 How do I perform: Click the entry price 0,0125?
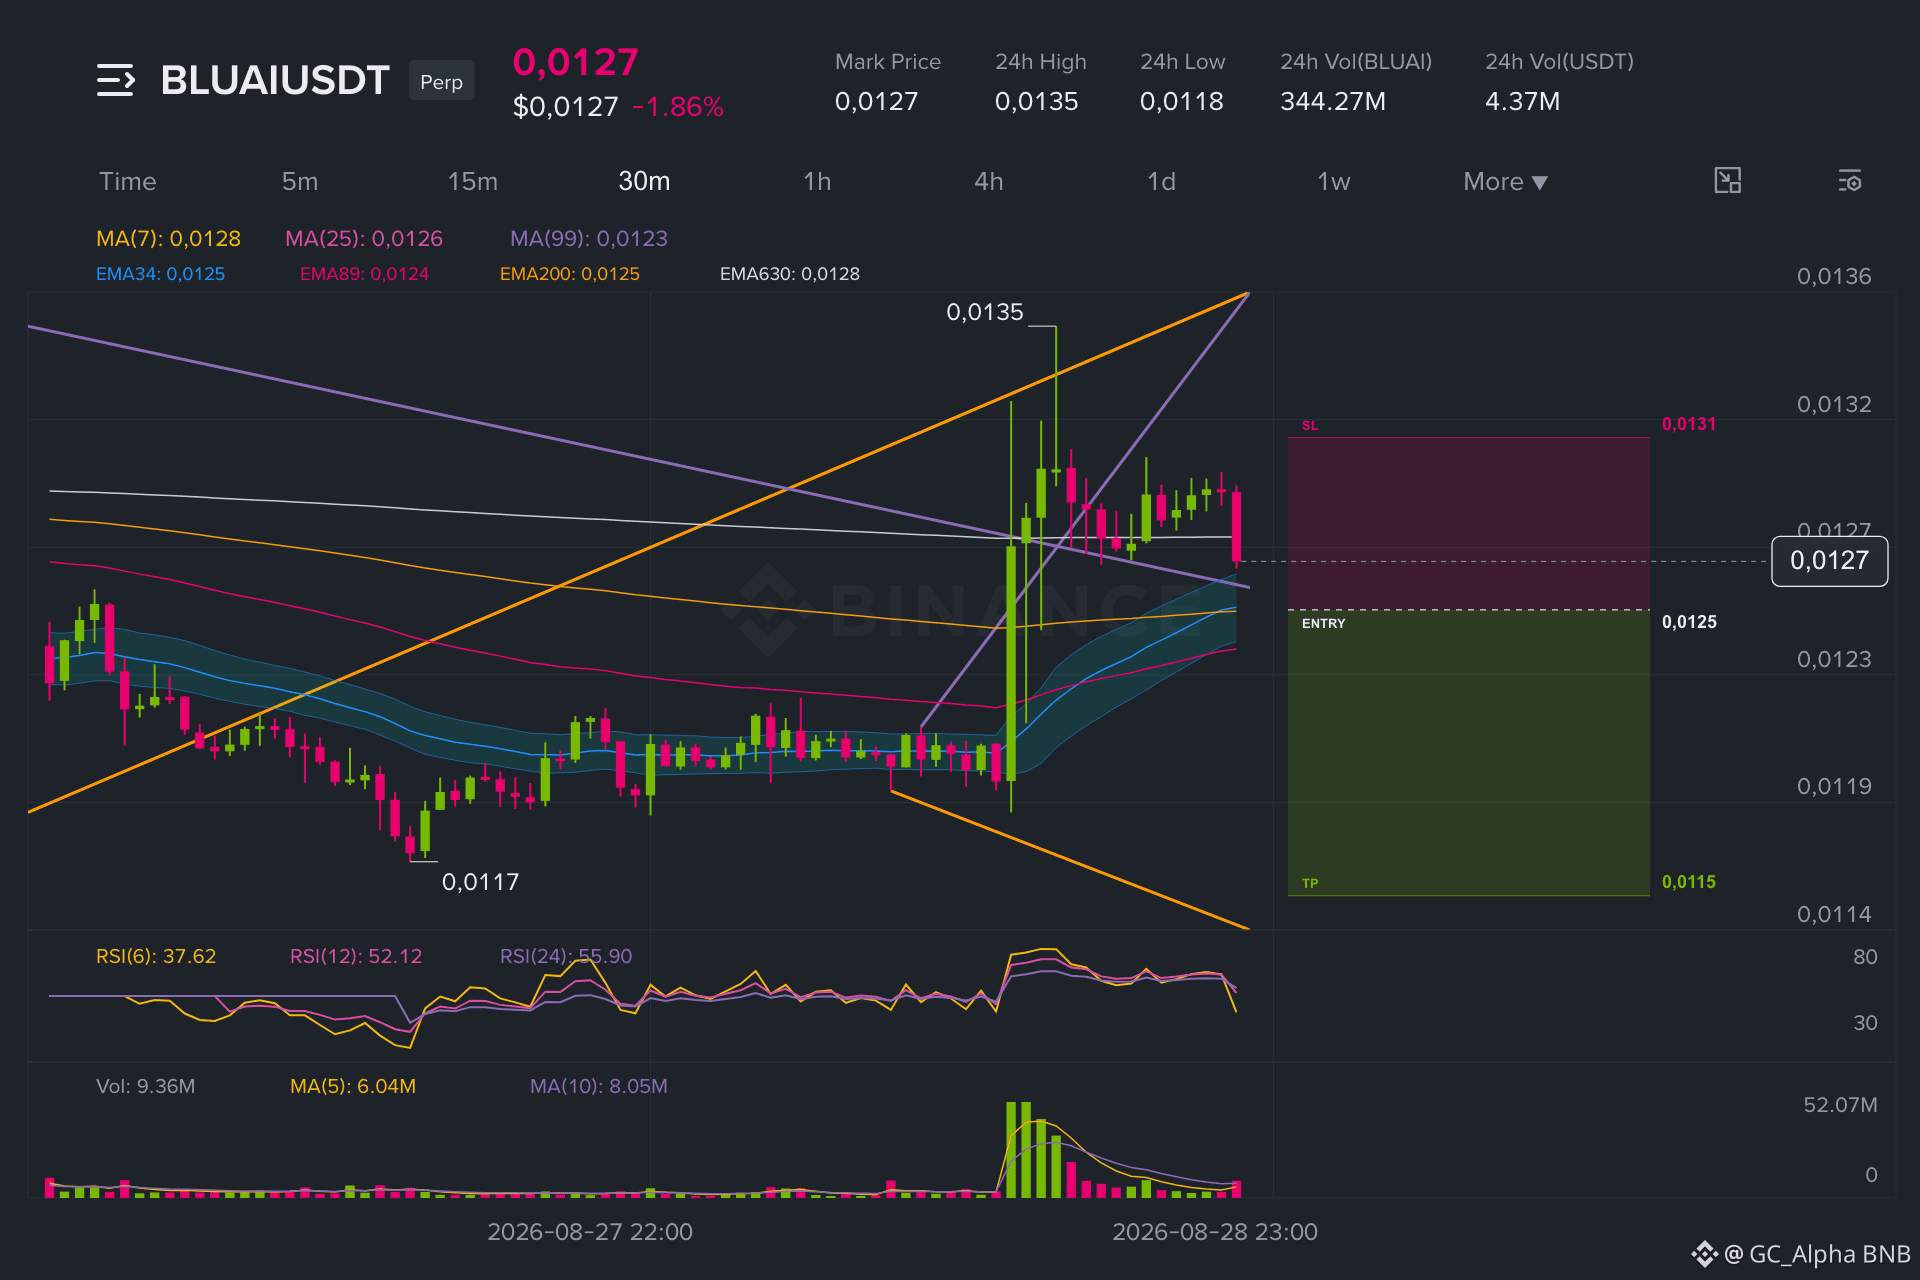1689,622
